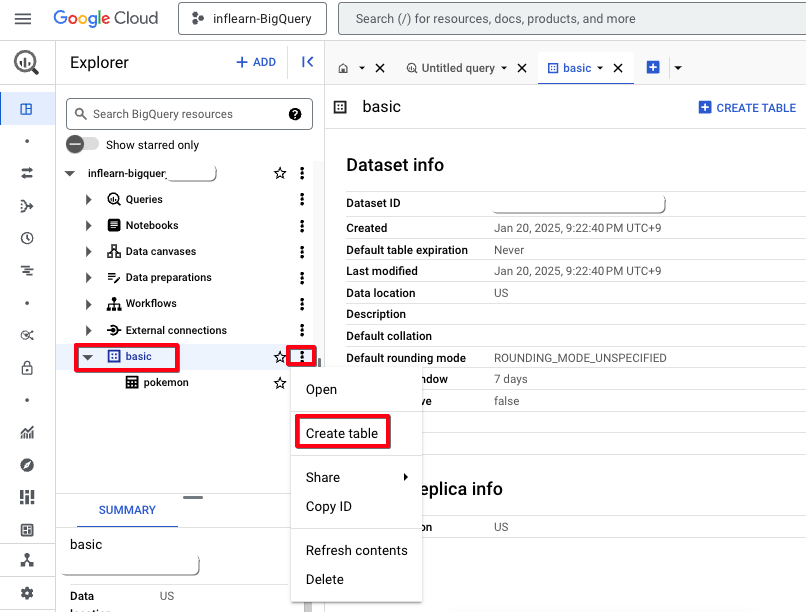Open actions menu for inflearn-bigquery project
Screen dimensions: 806x612
pos(302,173)
